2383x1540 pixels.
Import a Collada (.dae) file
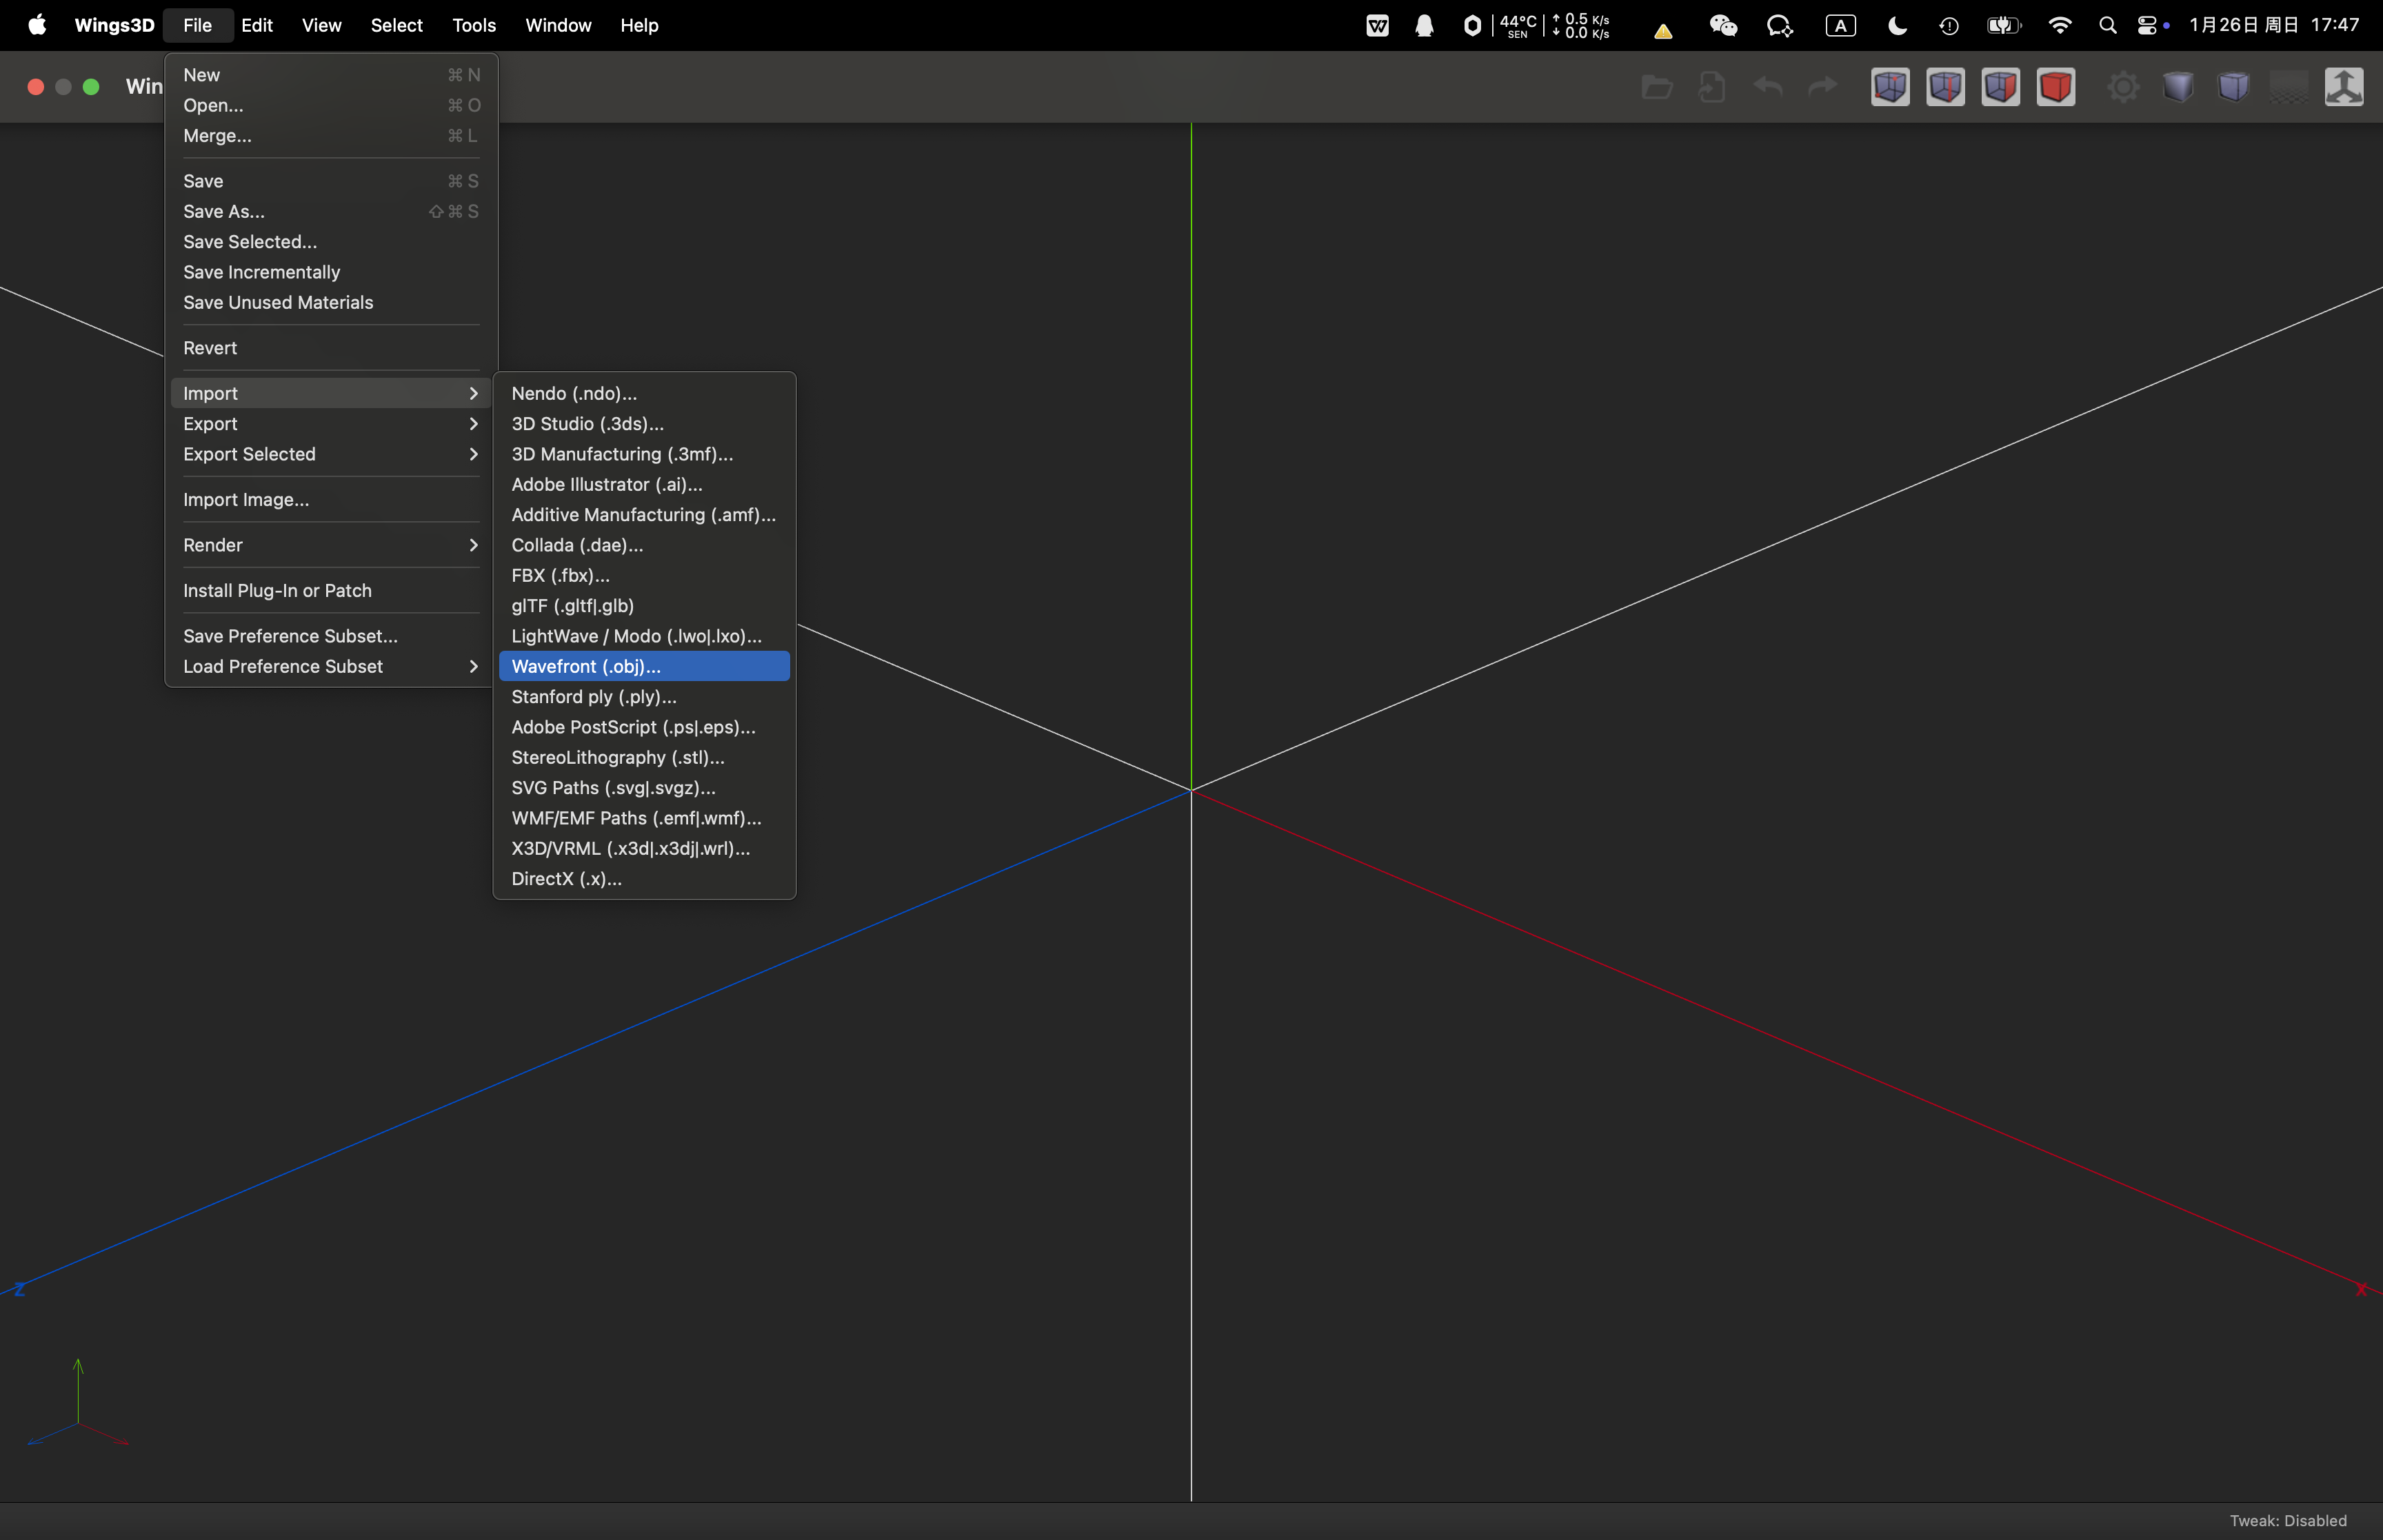click(x=644, y=545)
